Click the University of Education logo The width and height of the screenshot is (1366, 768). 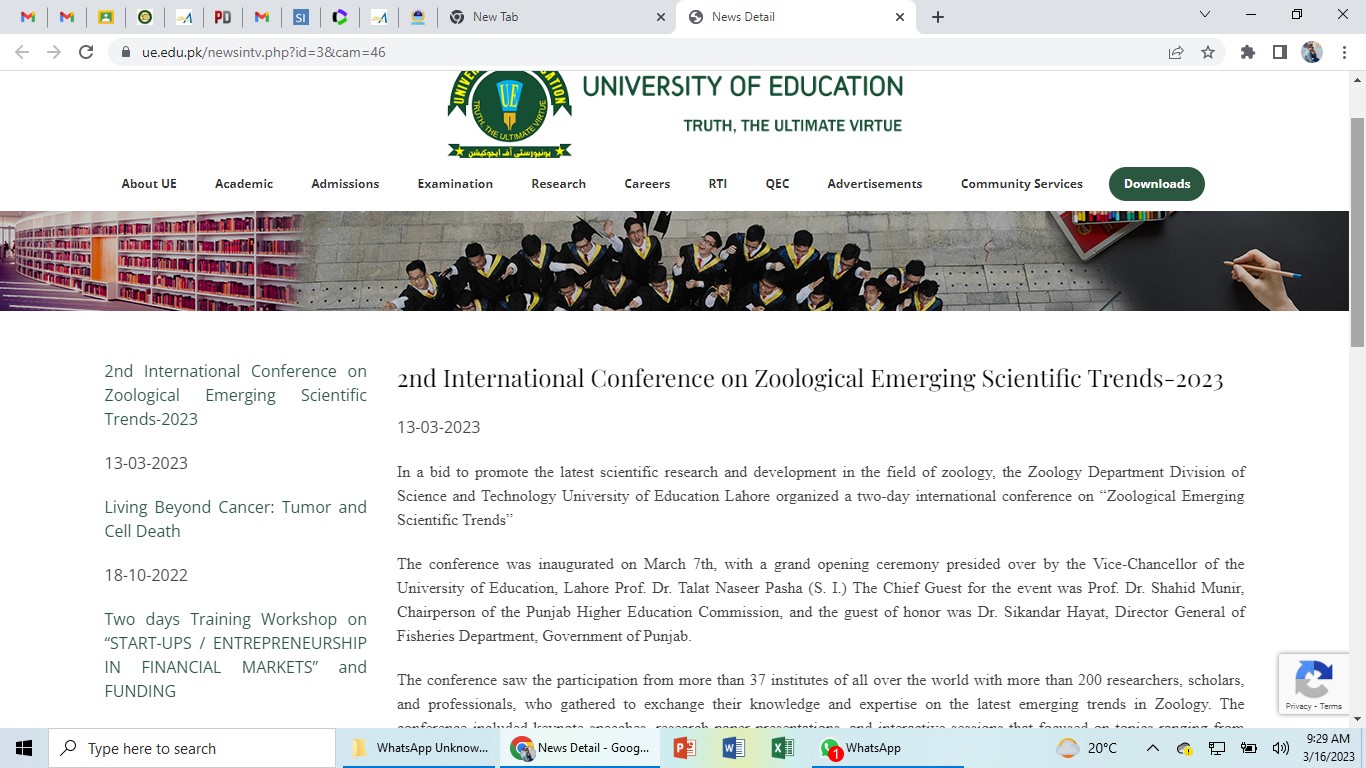[509, 112]
